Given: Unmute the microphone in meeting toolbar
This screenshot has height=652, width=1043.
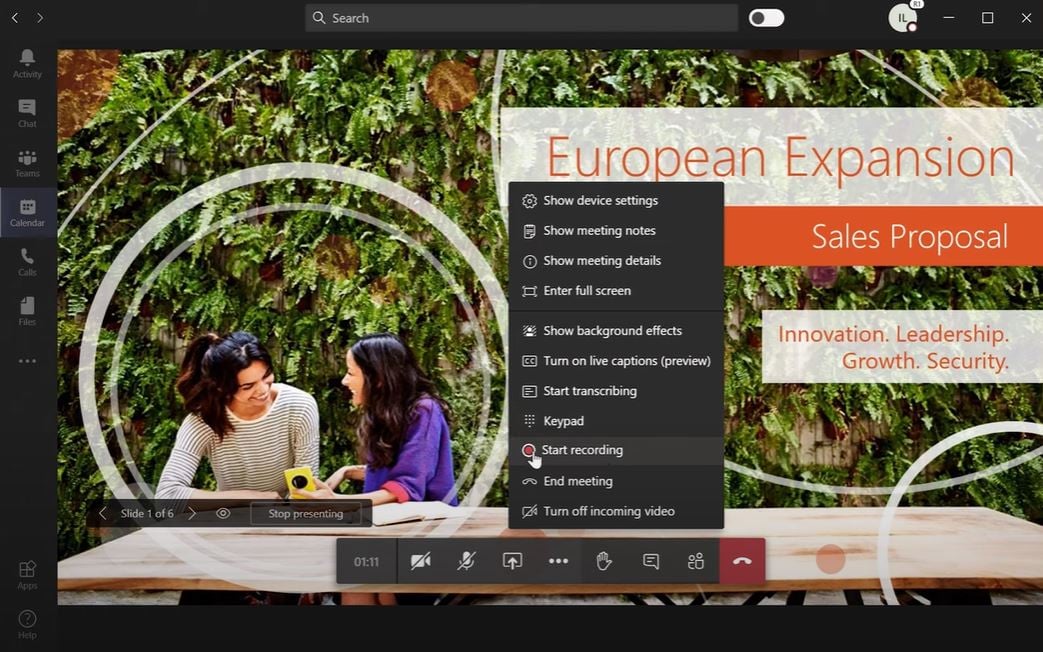Looking at the screenshot, I should click(466, 562).
